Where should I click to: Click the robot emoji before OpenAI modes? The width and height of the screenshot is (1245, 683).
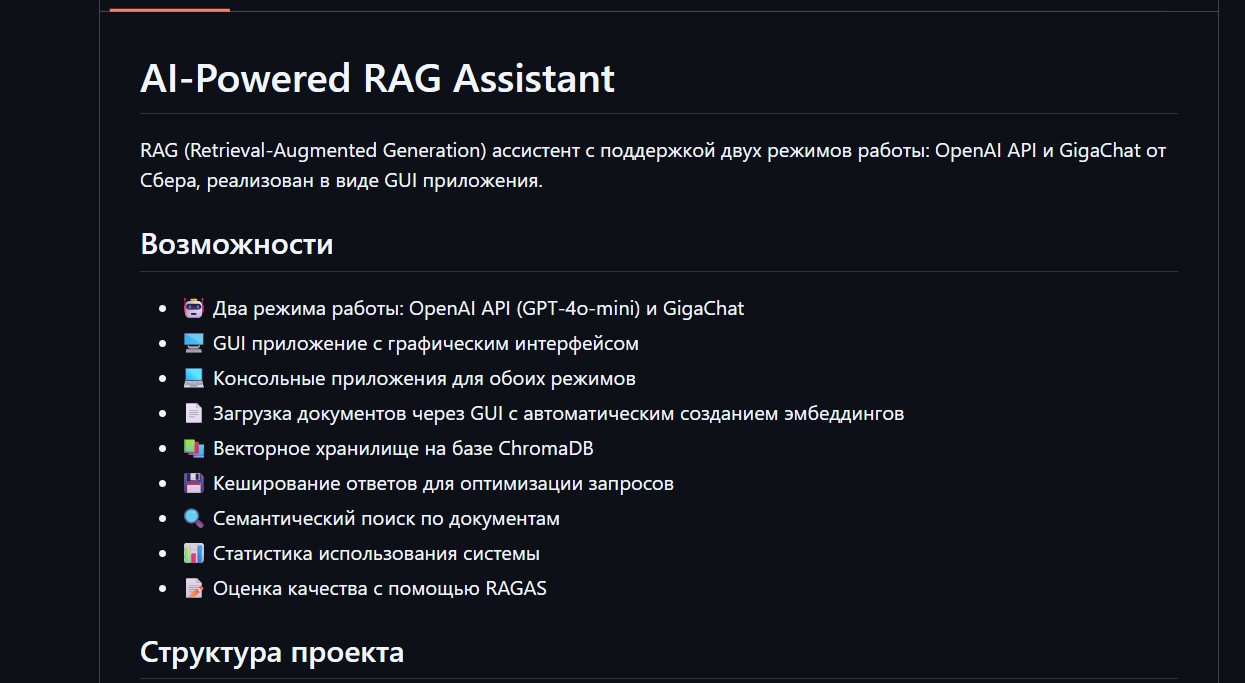tap(194, 308)
